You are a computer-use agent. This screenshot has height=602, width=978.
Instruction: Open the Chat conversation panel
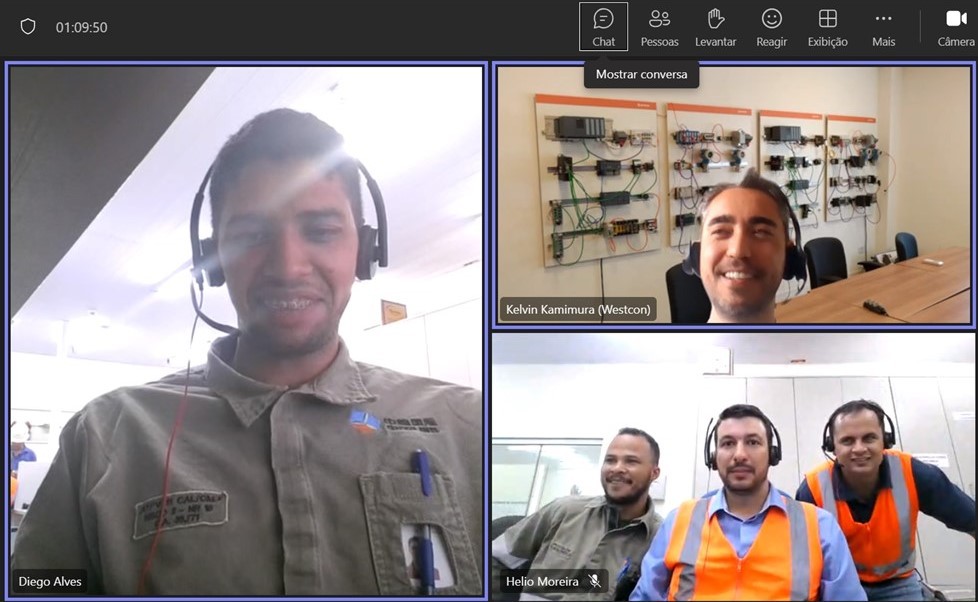pos(603,27)
